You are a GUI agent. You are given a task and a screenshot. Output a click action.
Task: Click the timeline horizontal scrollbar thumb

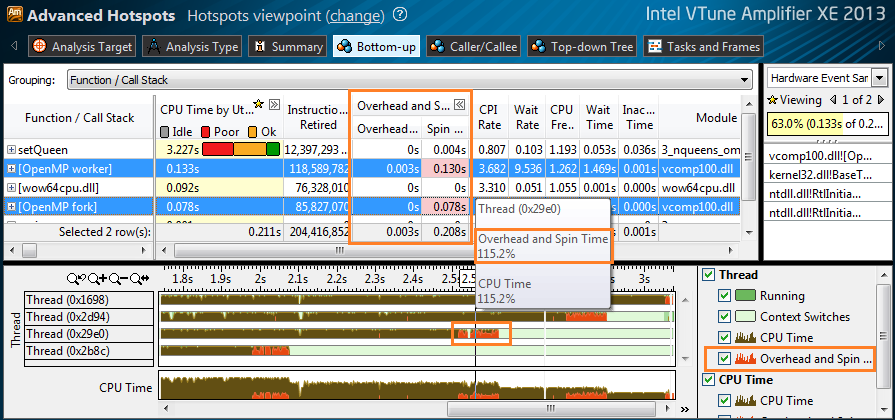[551, 408]
